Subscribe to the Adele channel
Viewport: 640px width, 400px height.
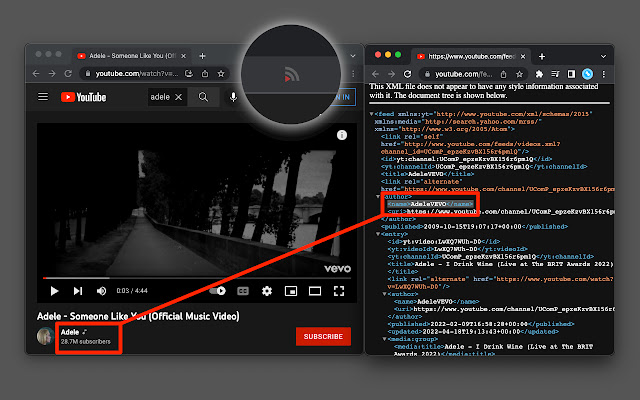323,336
